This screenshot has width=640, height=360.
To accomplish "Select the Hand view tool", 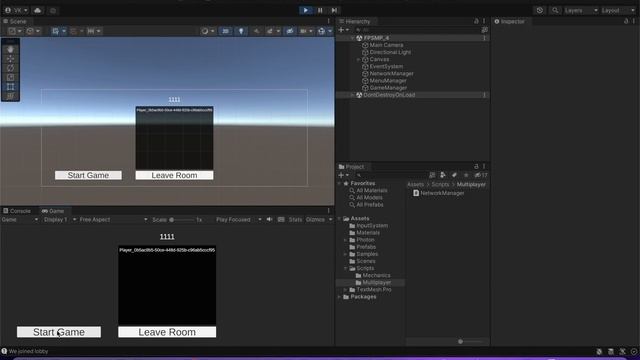I will [10, 49].
